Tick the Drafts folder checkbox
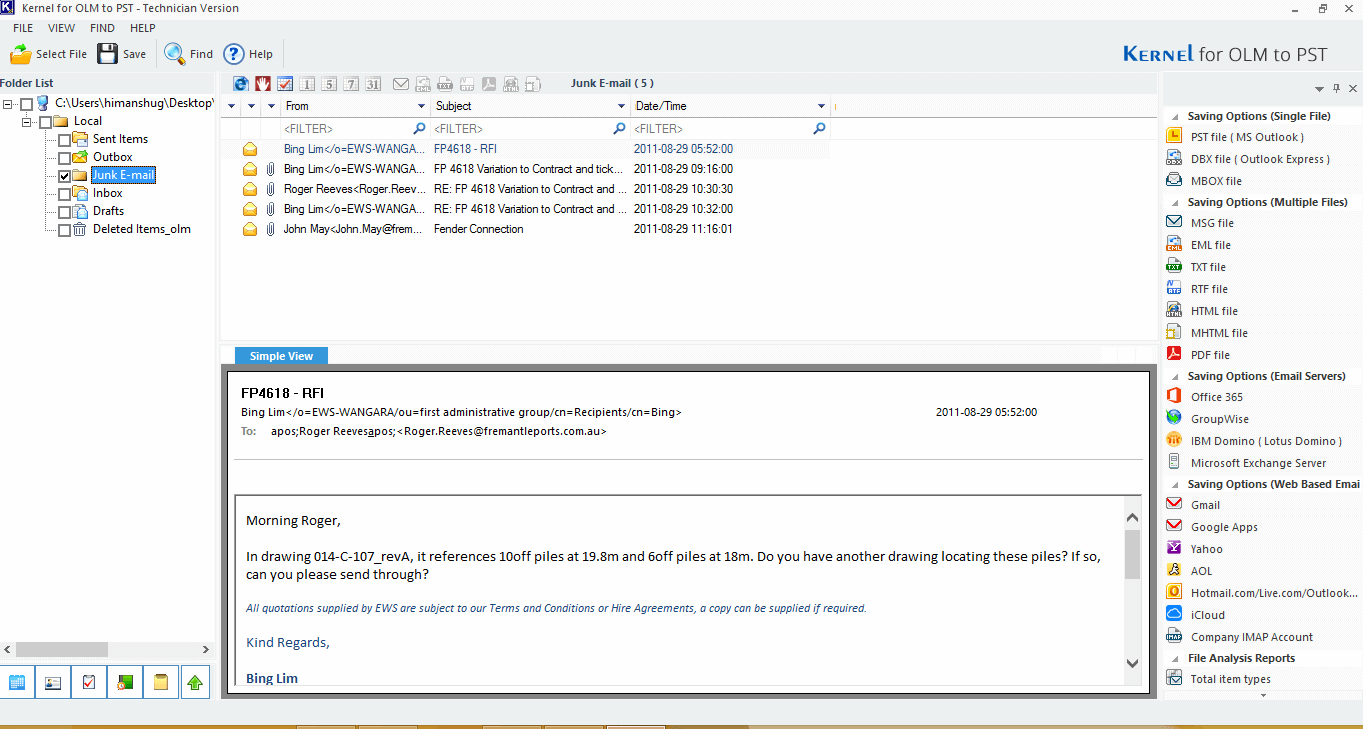 tap(64, 212)
